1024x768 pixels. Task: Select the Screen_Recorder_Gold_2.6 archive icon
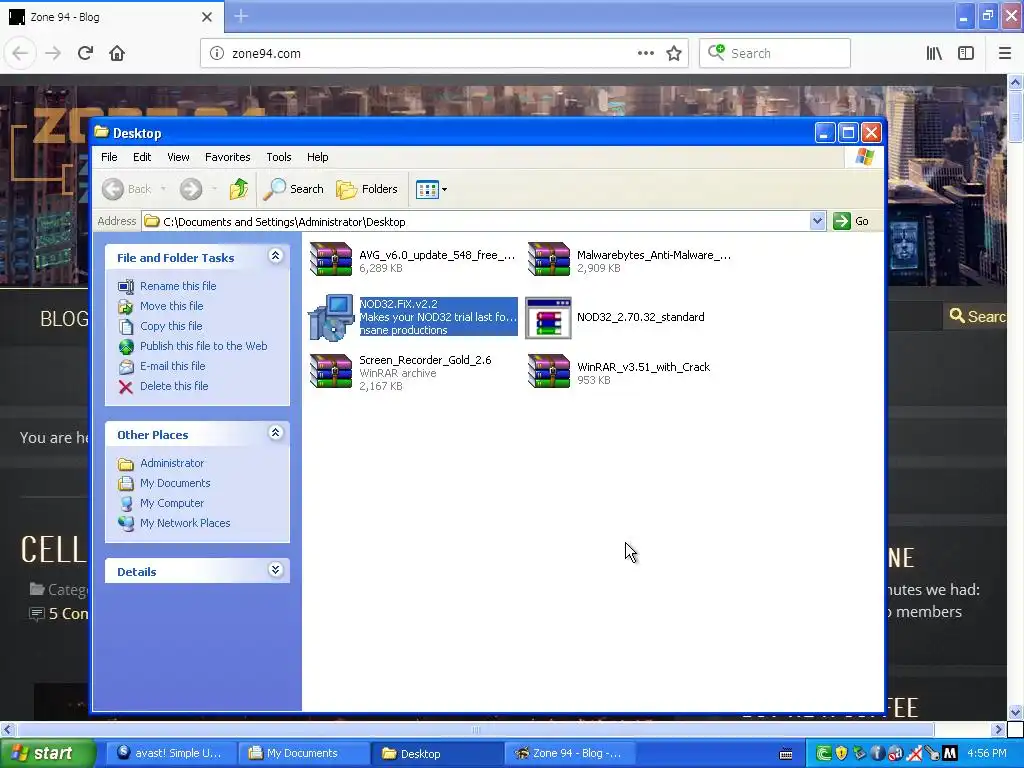(x=331, y=372)
